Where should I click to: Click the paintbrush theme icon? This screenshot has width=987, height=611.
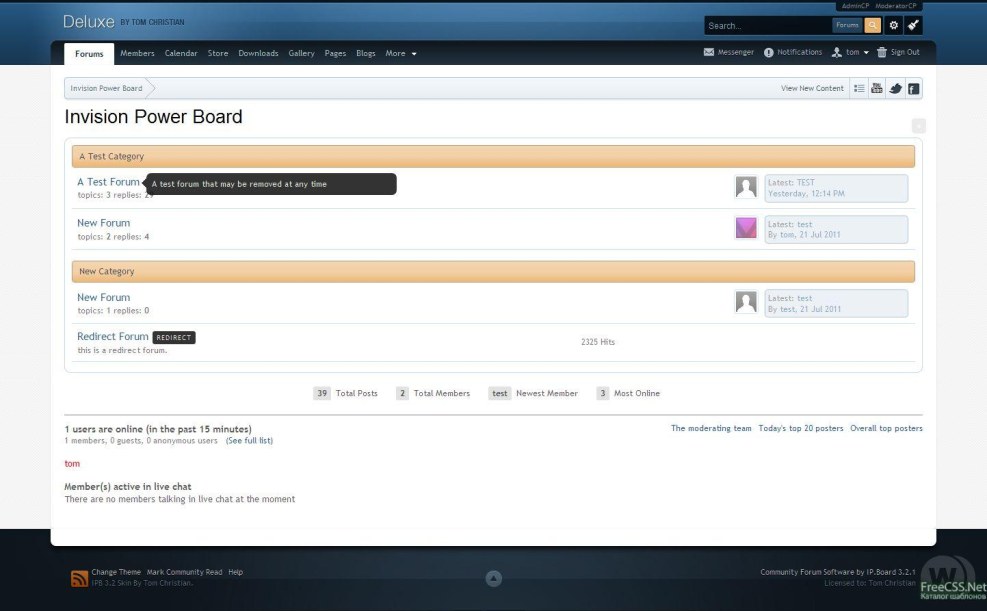[913, 25]
